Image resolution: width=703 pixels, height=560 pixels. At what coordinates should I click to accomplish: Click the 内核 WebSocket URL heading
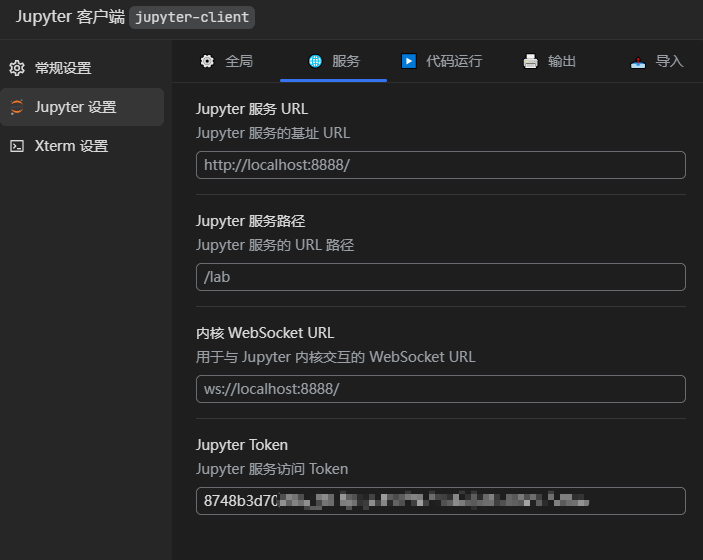tap(265, 333)
